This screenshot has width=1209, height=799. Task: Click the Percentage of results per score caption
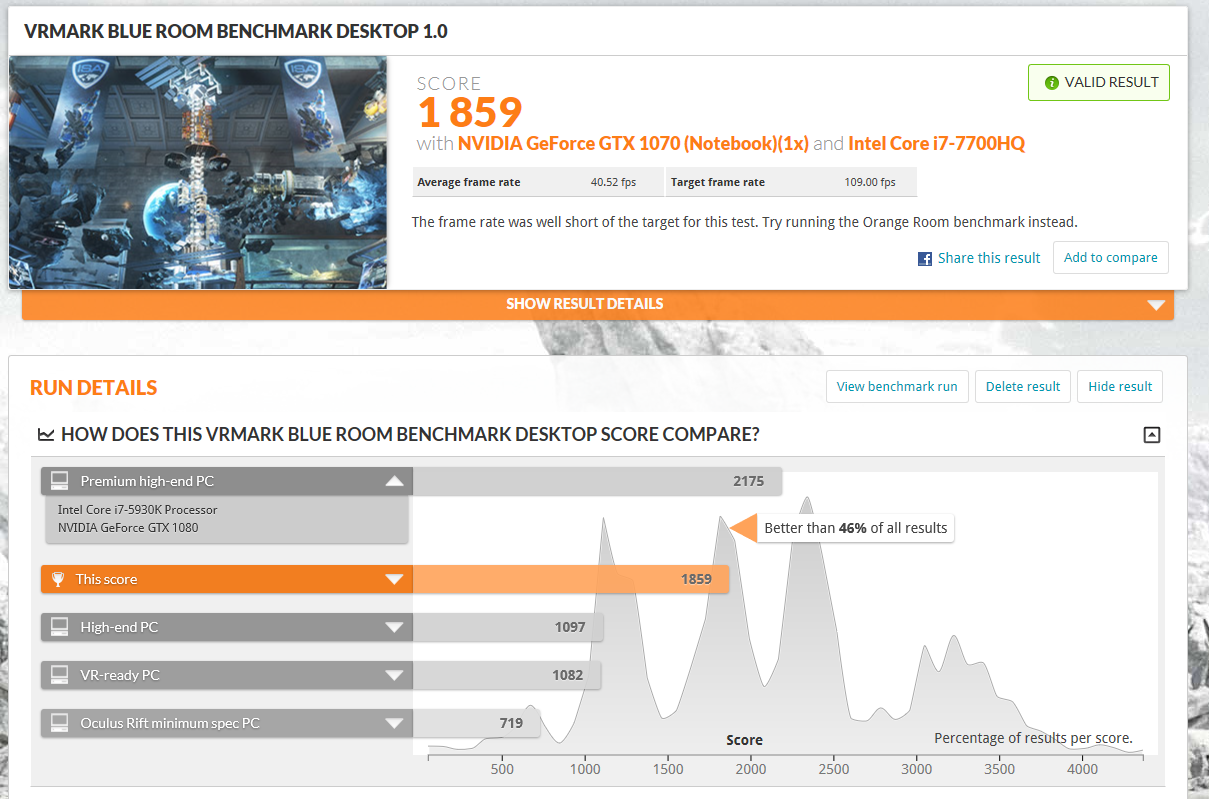point(1033,739)
